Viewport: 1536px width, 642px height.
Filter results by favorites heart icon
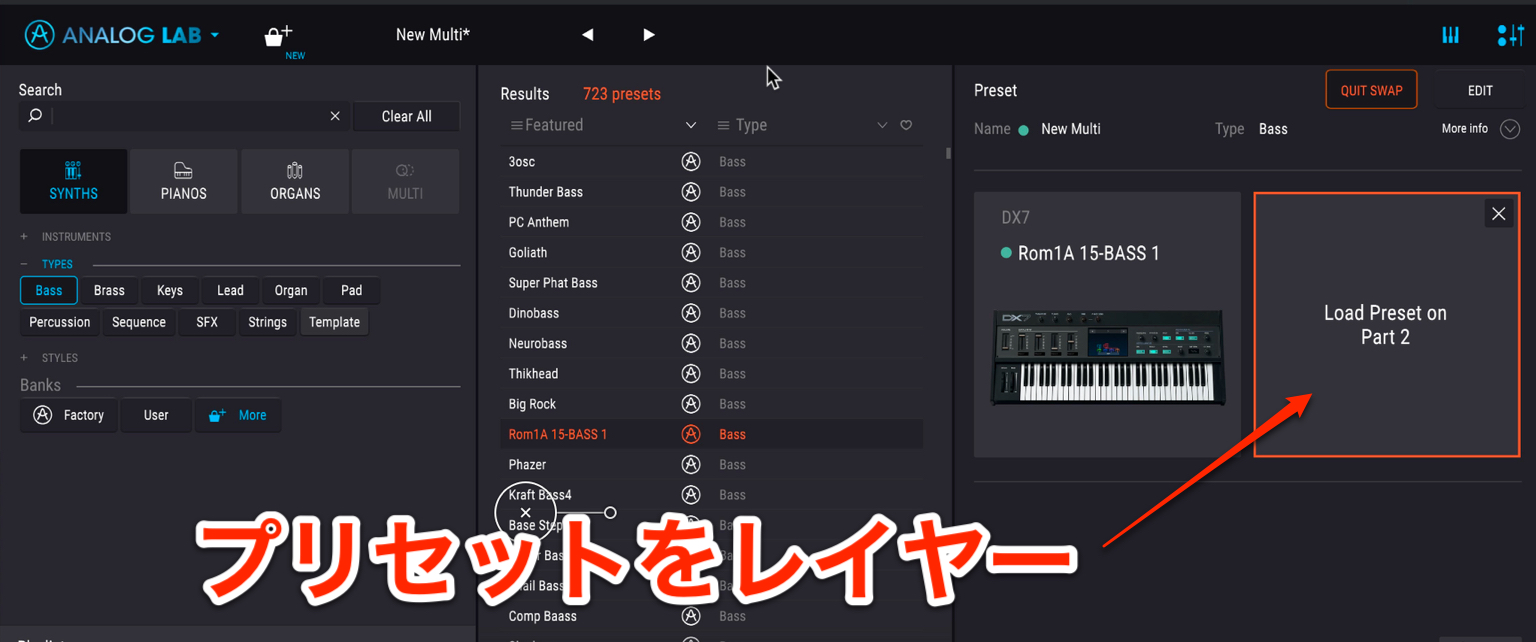(906, 125)
